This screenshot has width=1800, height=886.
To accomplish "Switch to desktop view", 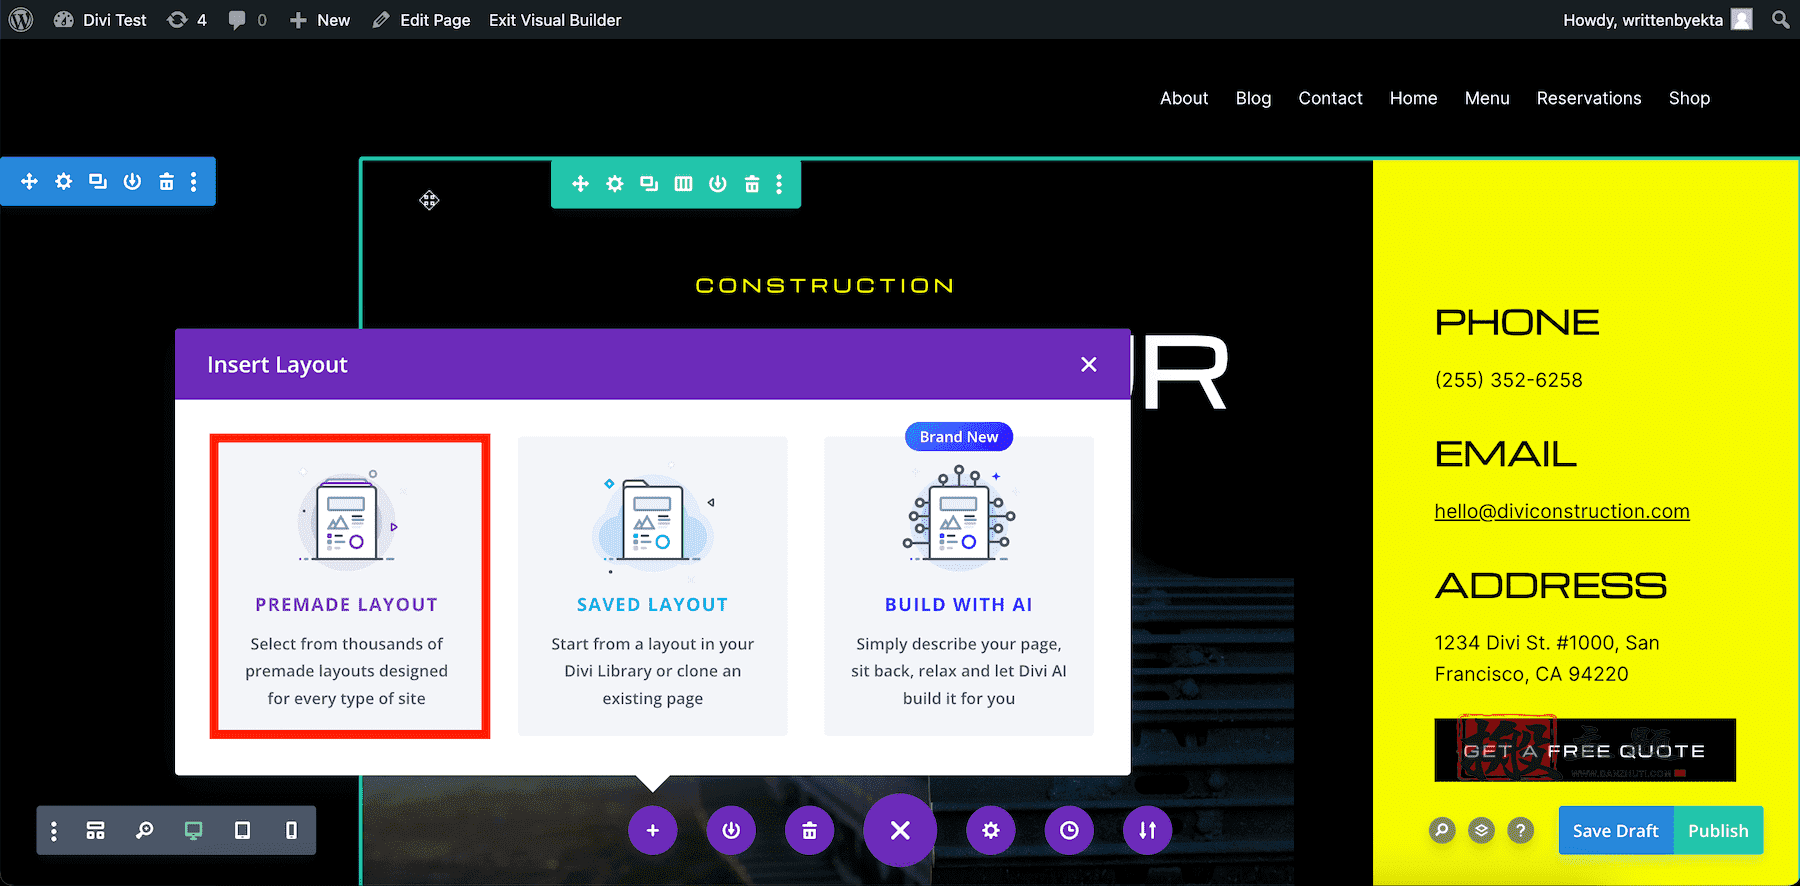I will click(x=194, y=831).
